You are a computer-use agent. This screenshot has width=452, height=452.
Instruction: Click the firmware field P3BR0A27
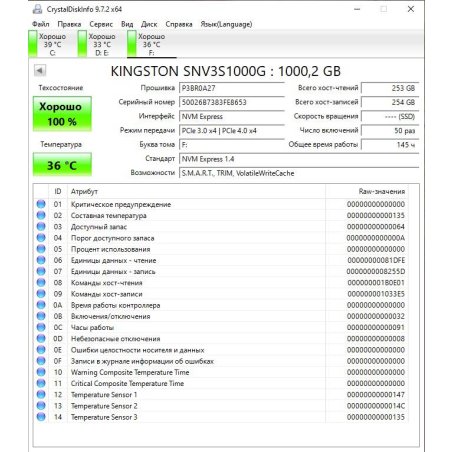(232, 88)
